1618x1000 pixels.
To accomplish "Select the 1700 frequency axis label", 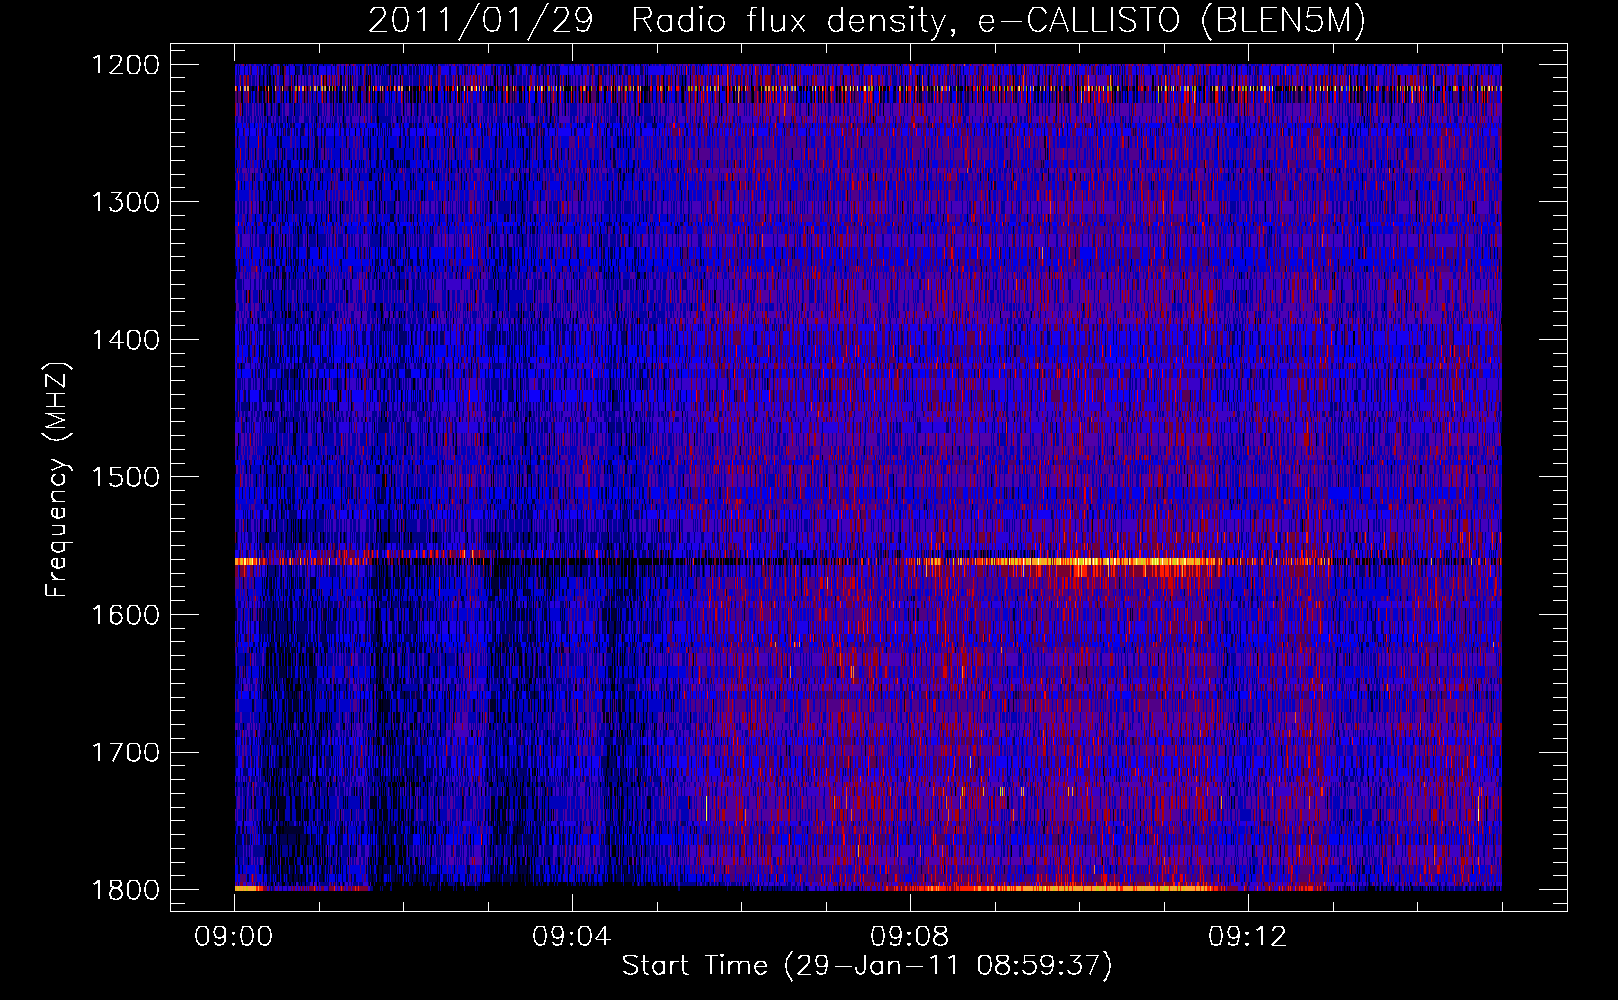I will point(125,752).
